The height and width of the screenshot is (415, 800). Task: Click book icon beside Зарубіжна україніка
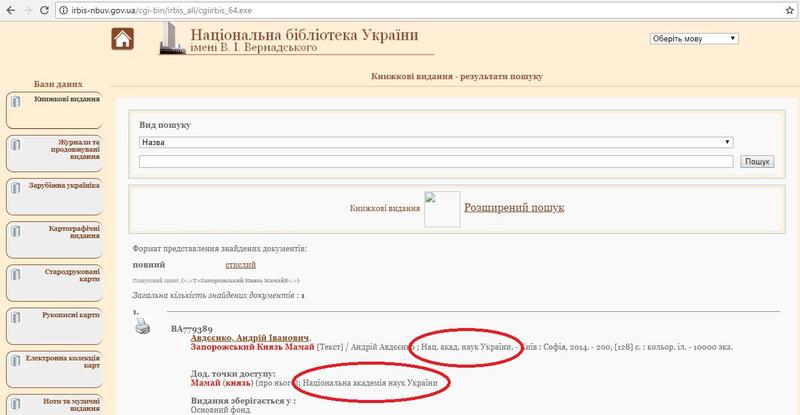16,188
